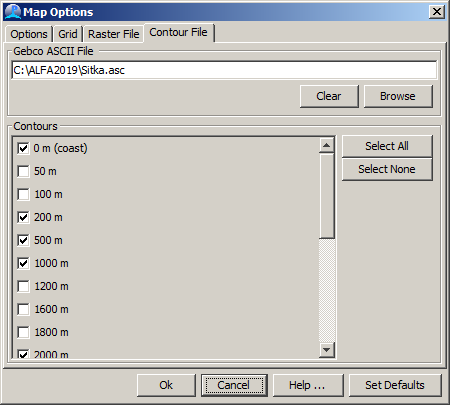
Task: Click Select All contours button
Action: [x=387, y=146]
